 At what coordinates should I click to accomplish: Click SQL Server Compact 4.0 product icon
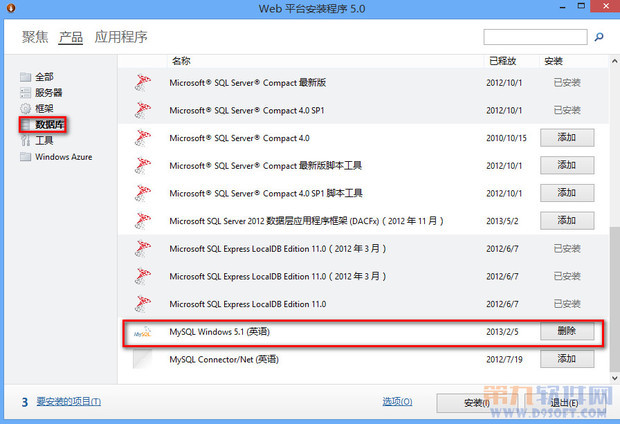coord(143,138)
